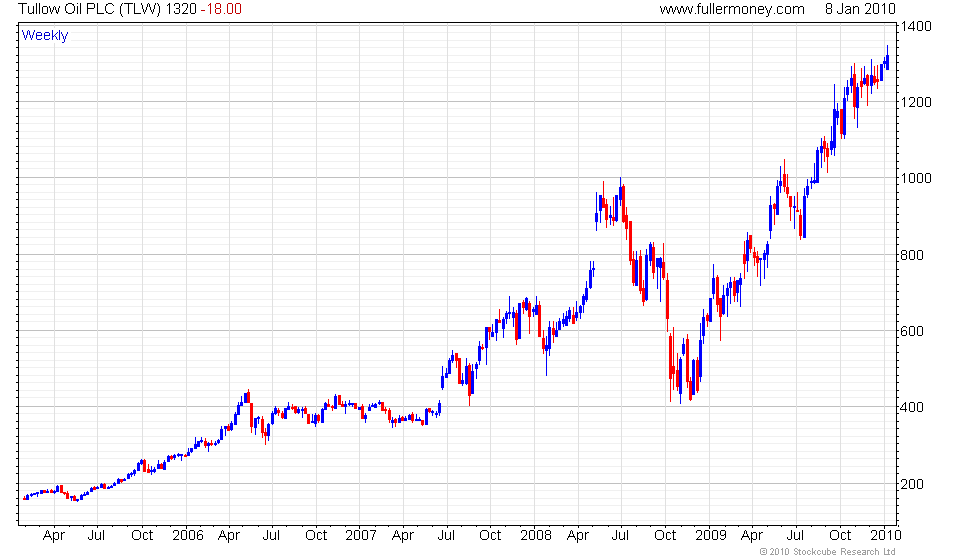This screenshot has height=560, width=980.
Task: Click the 1000 price axis label
Action: [x=916, y=178]
